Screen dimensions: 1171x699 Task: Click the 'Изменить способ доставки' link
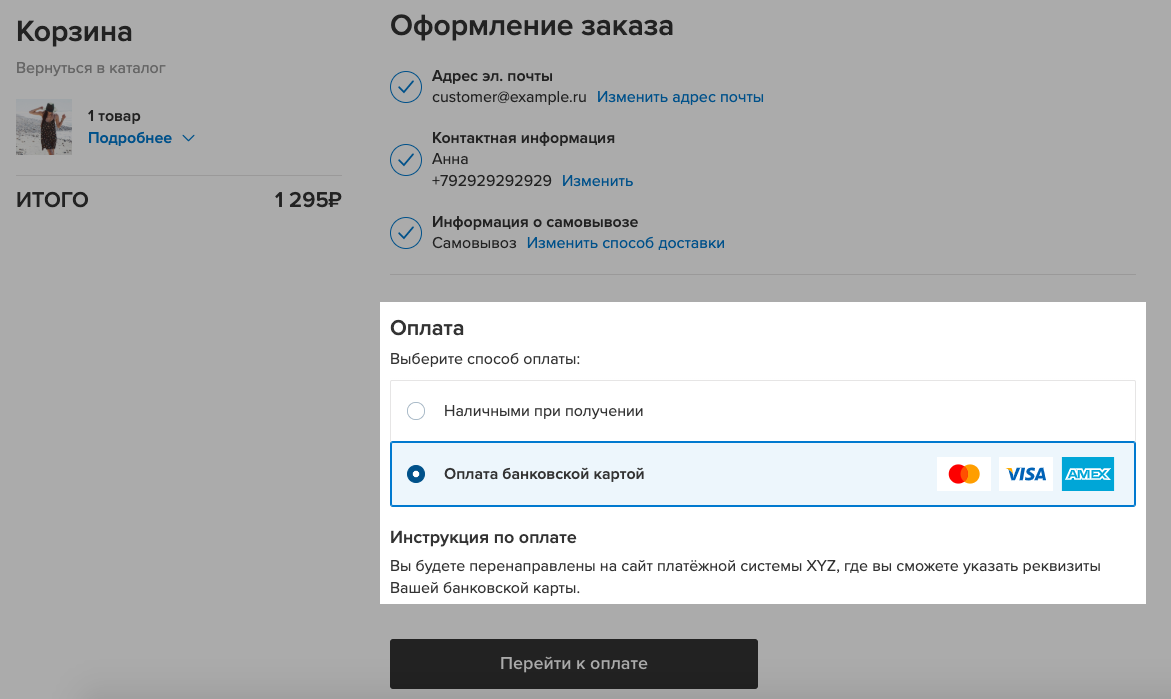(626, 243)
